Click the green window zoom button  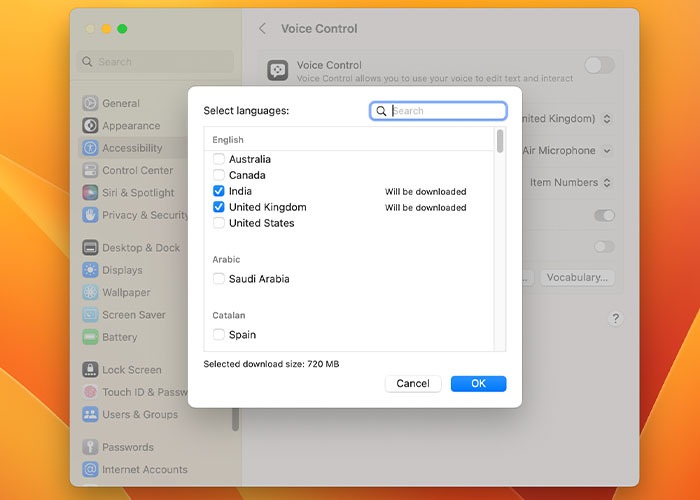point(122,29)
